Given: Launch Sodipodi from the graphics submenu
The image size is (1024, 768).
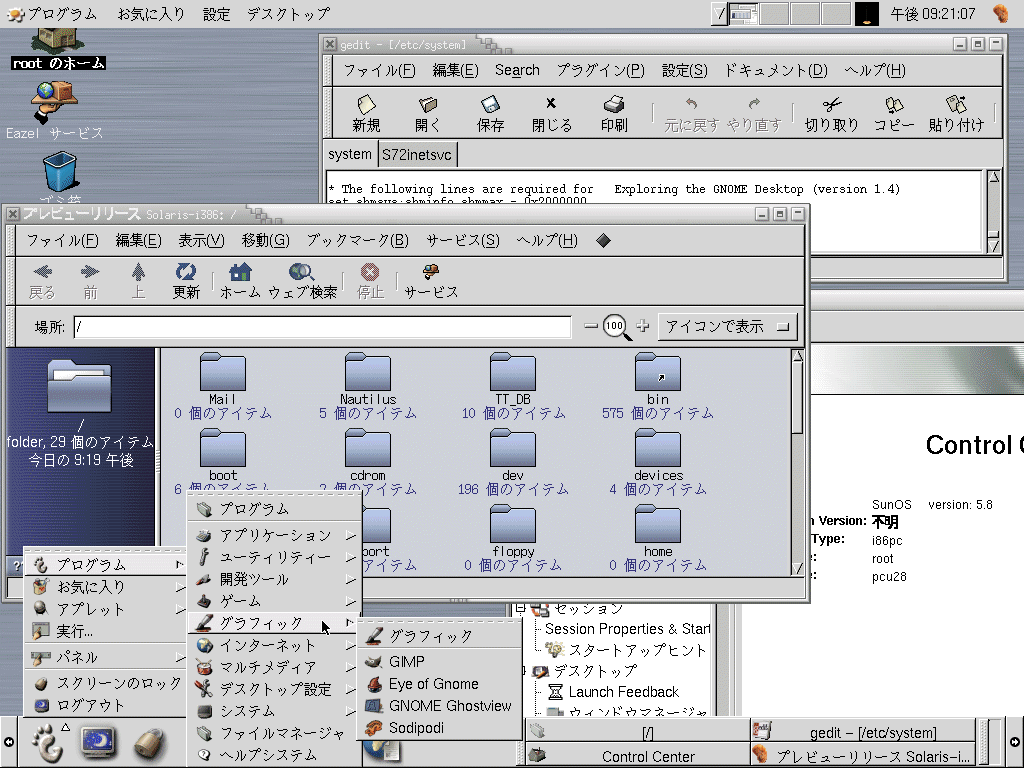Looking at the screenshot, I should click(x=440, y=728).
